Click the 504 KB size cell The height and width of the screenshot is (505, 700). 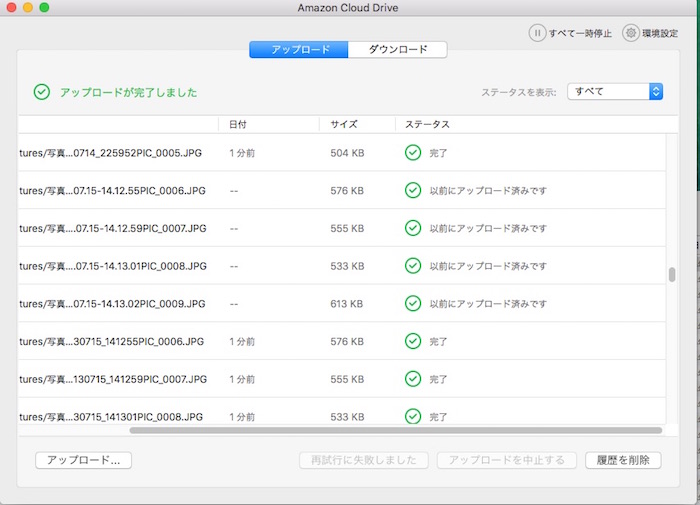pyautogui.click(x=347, y=153)
